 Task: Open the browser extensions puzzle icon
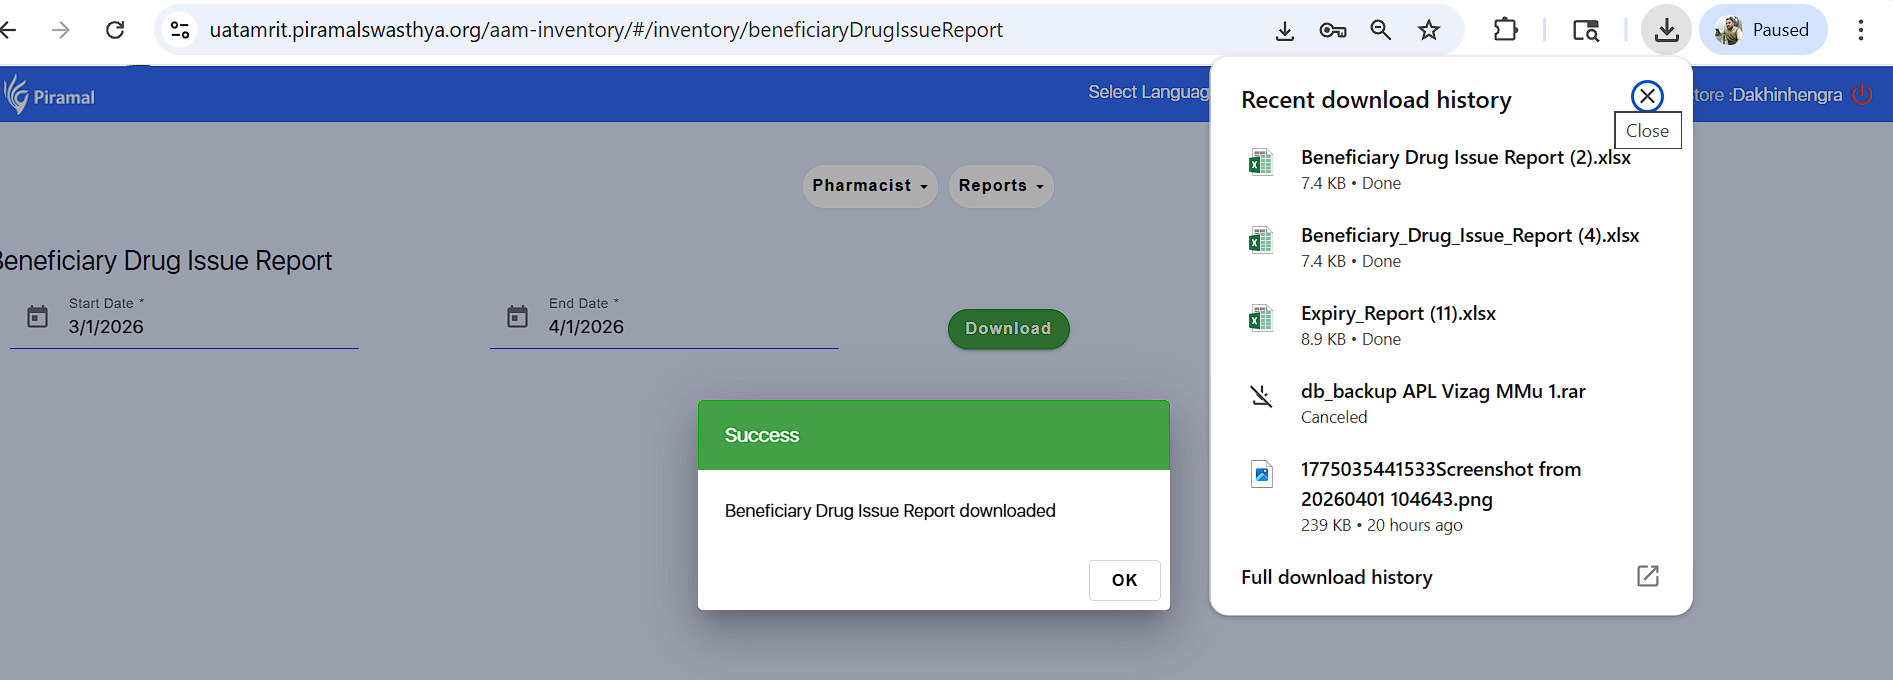pyautogui.click(x=1505, y=30)
